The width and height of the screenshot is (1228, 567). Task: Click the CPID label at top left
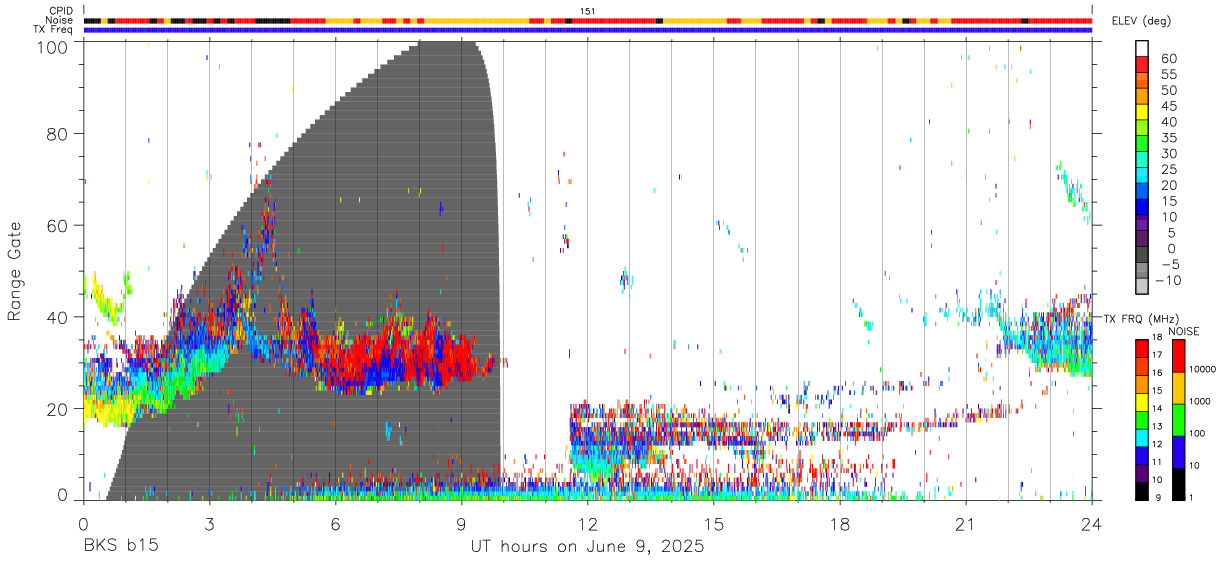pyautogui.click(x=60, y=11)
